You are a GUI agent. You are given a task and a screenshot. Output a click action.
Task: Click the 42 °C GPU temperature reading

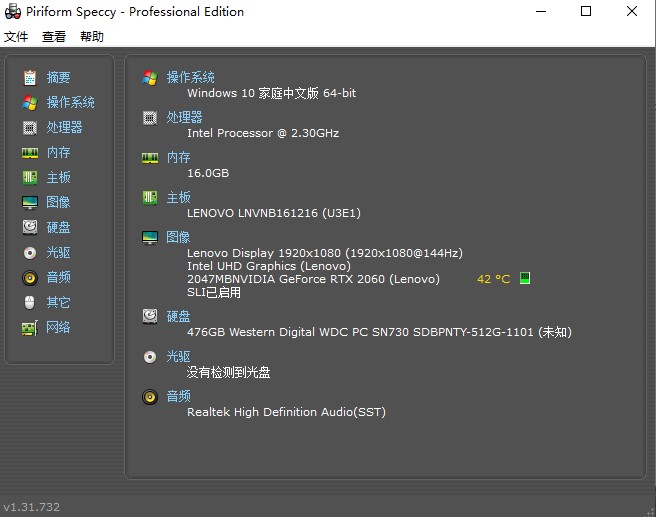(x=493, y=279)
